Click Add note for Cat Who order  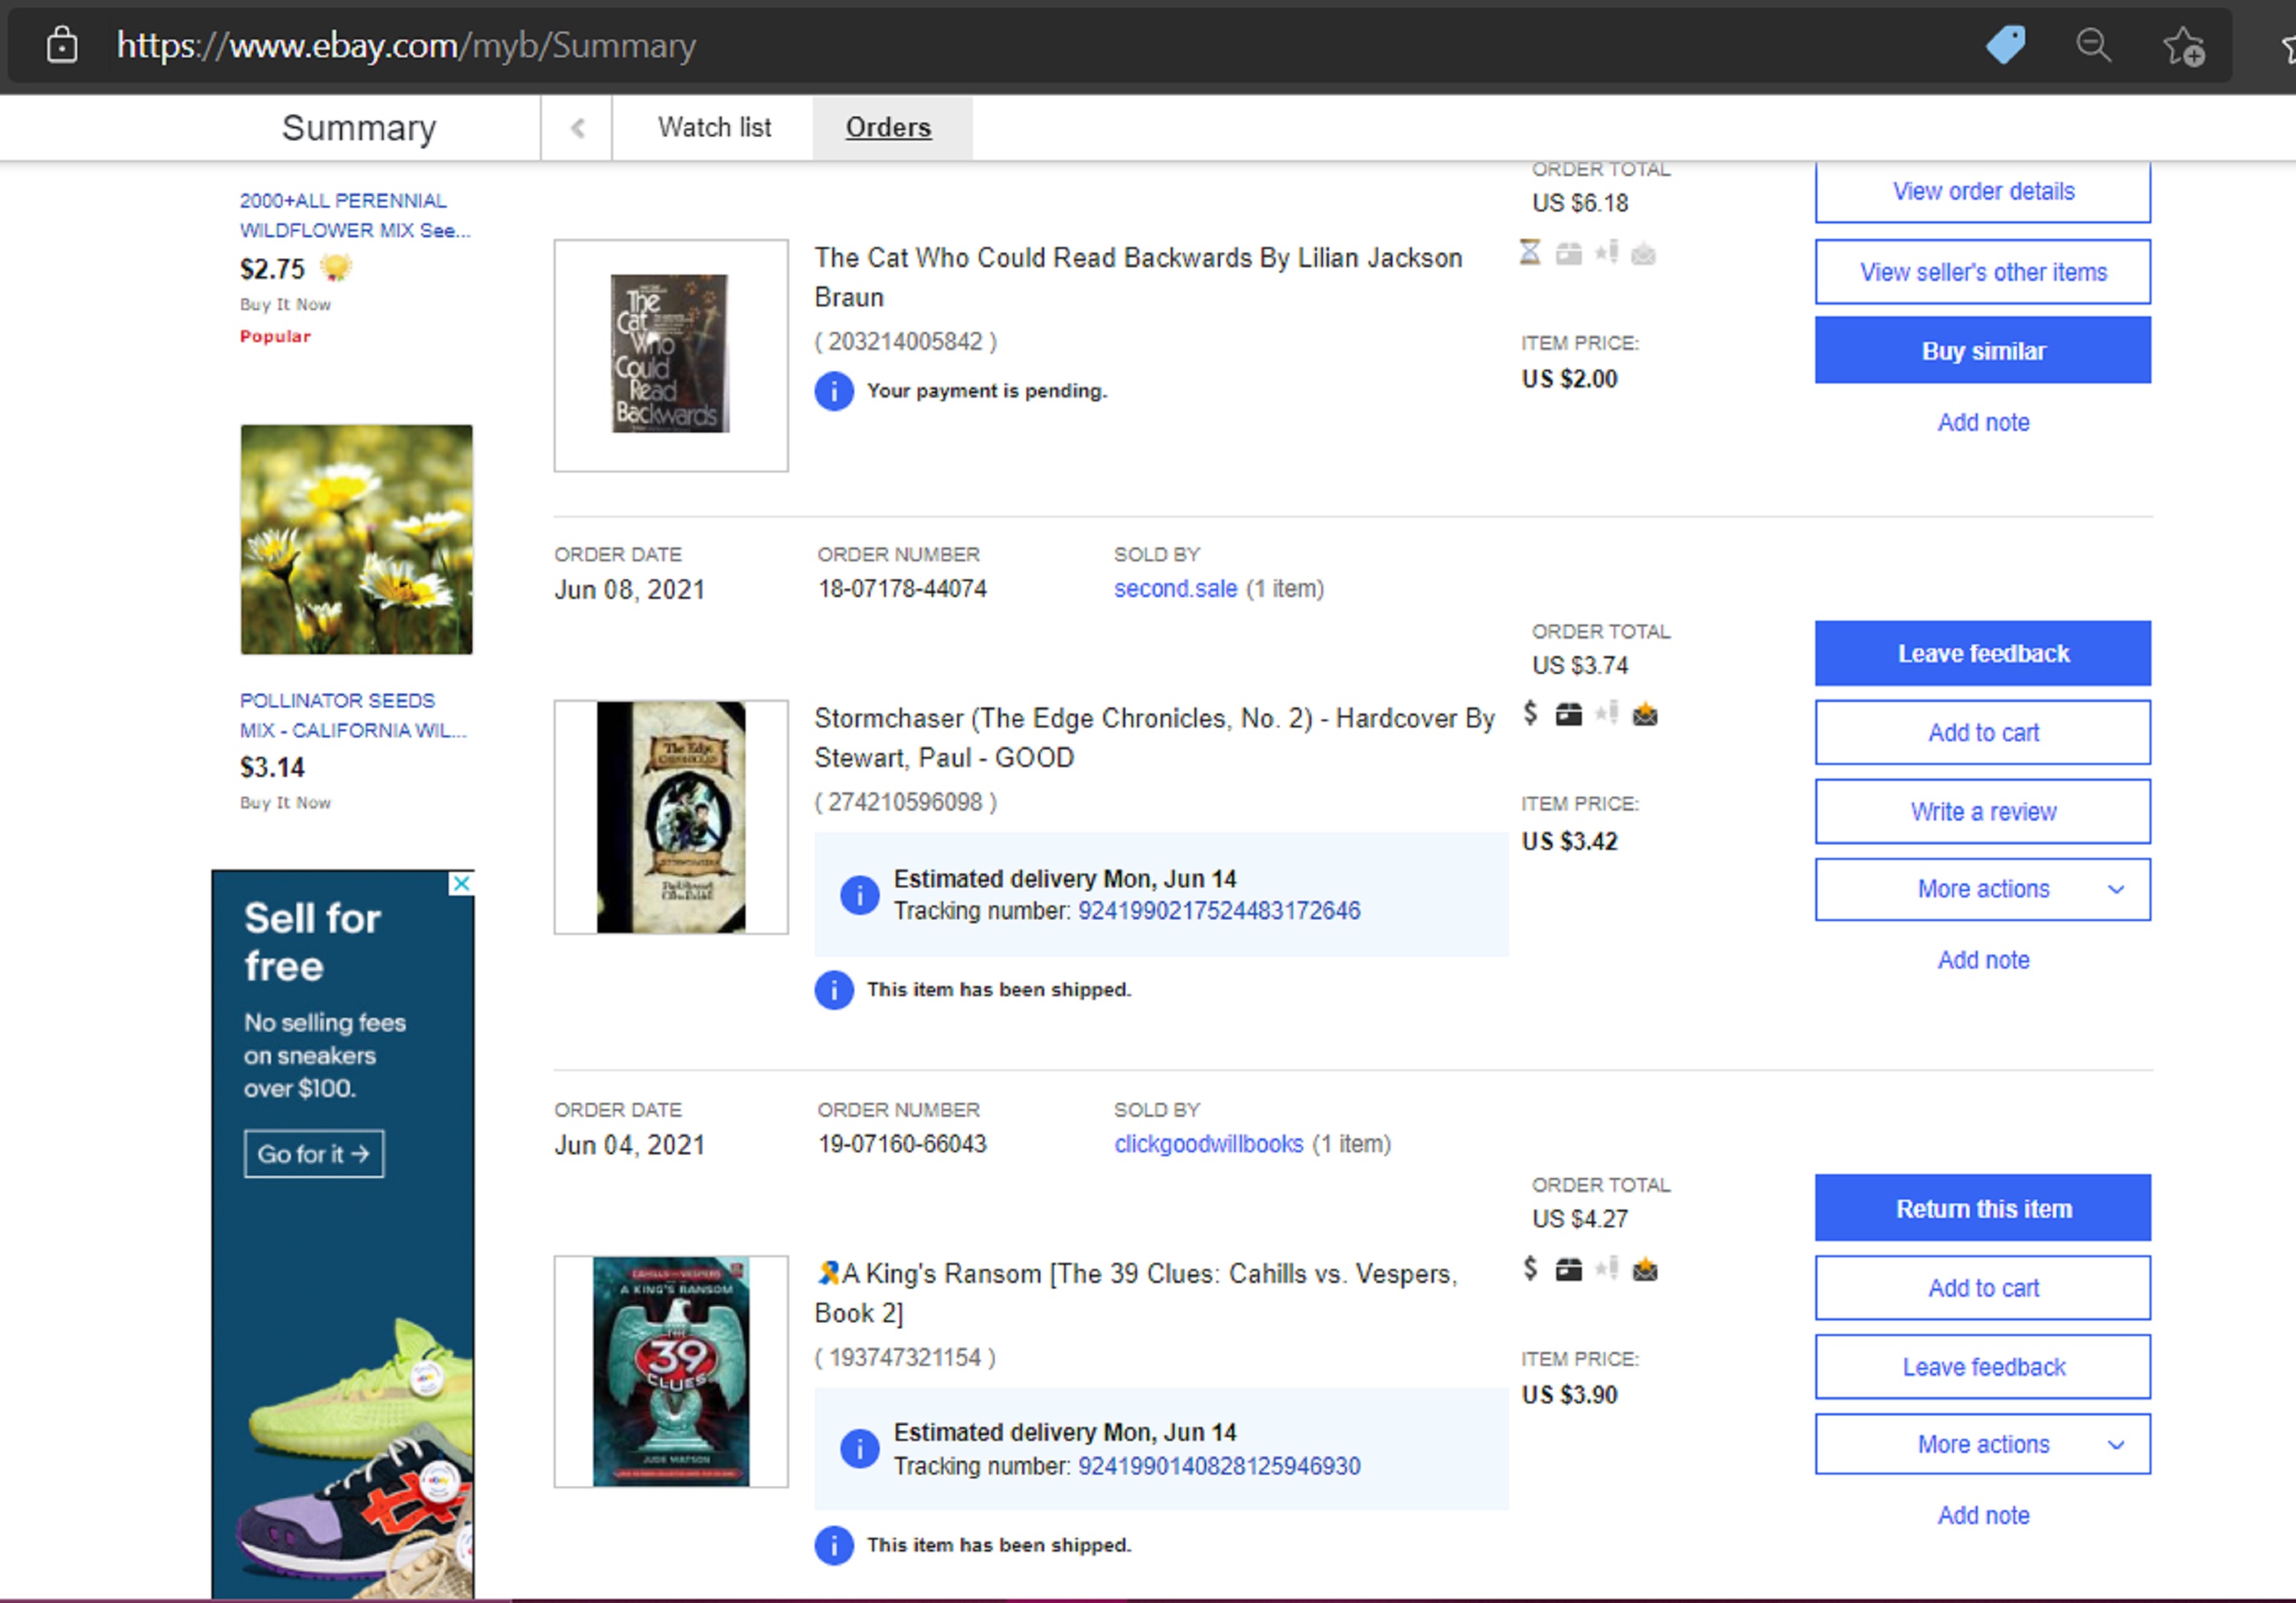click(1982, 423)
